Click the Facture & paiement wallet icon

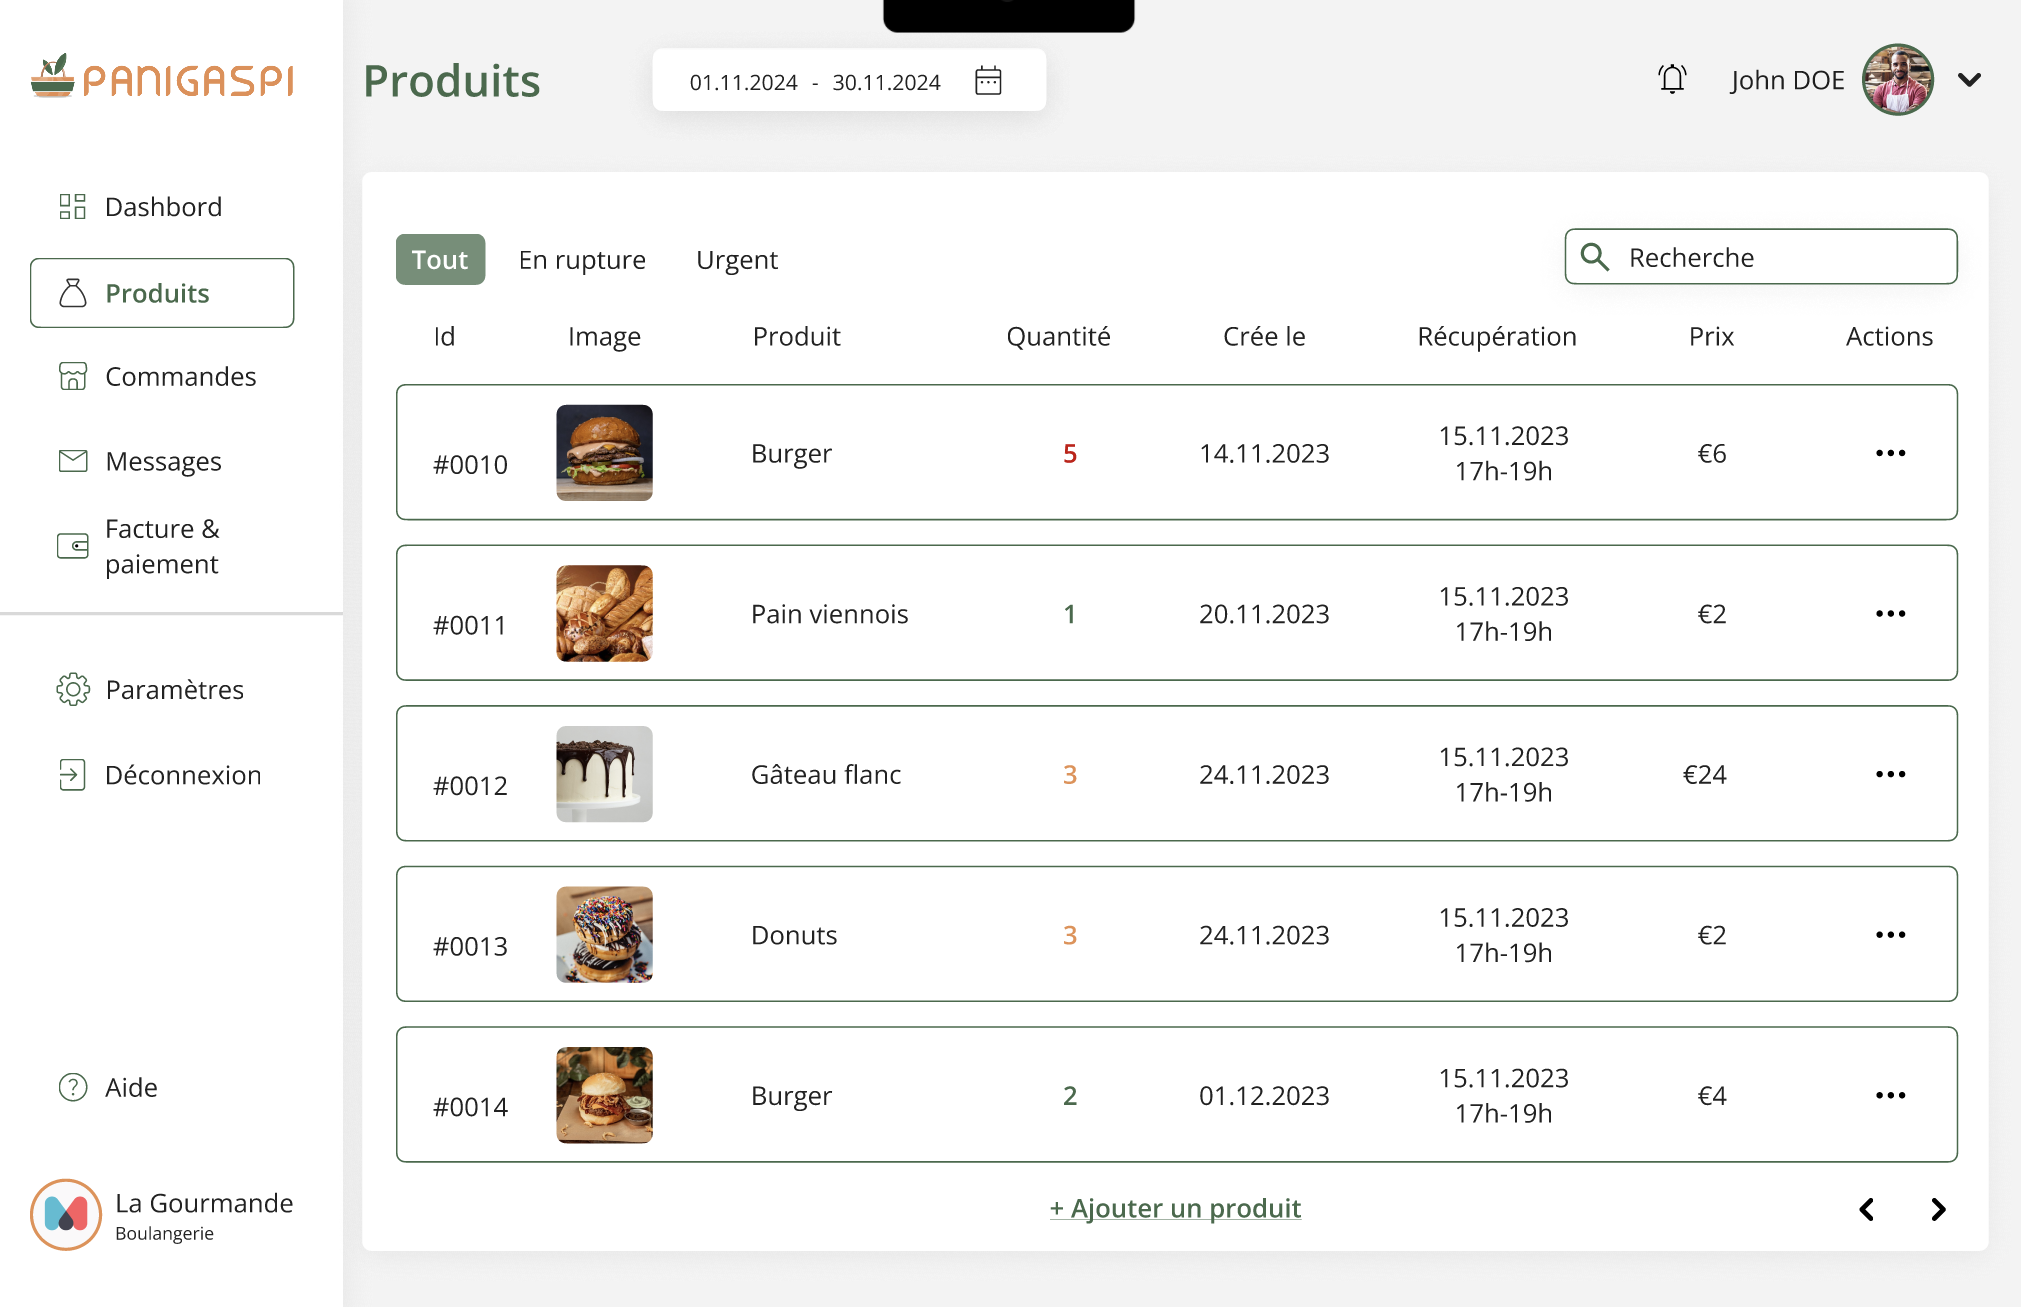pos(72,546)
